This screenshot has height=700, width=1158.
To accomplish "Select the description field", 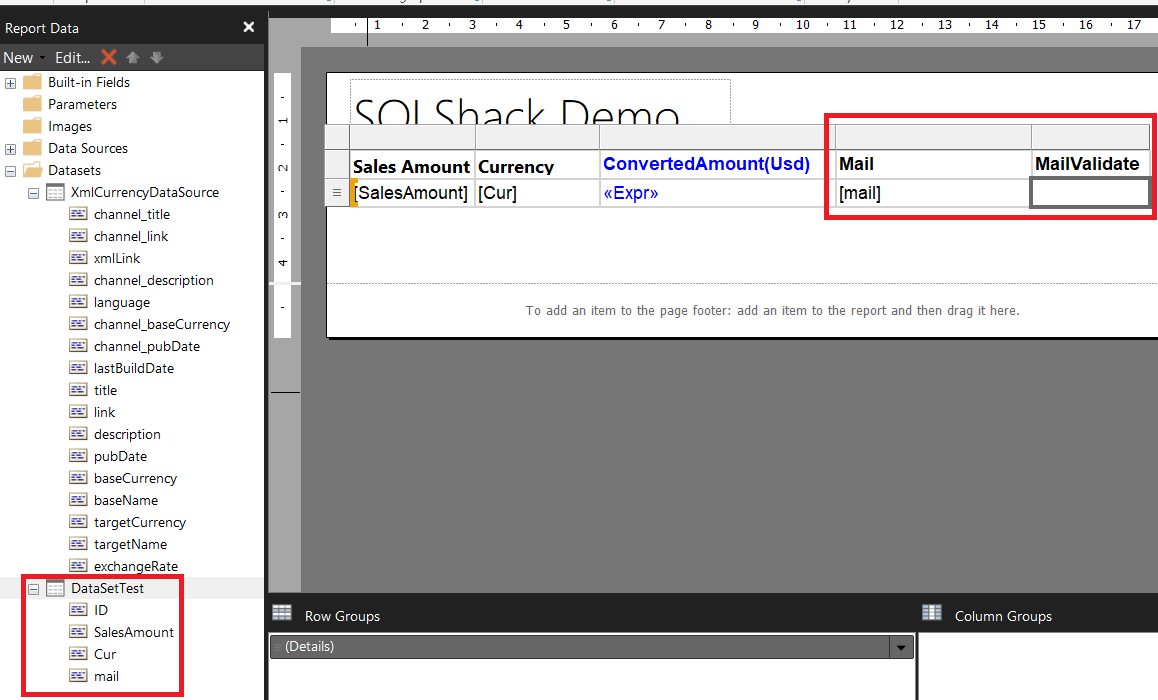I will (127, 434).
